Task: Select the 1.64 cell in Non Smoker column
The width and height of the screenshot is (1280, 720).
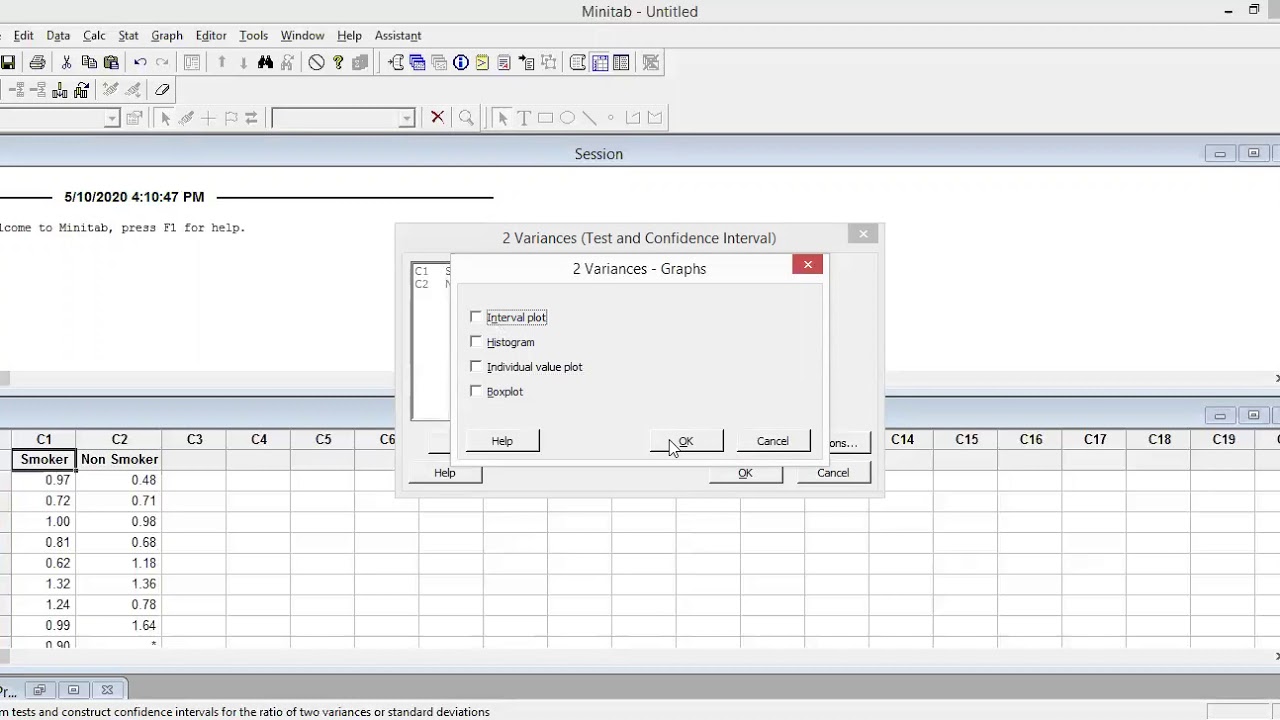Action: [119, 625]
